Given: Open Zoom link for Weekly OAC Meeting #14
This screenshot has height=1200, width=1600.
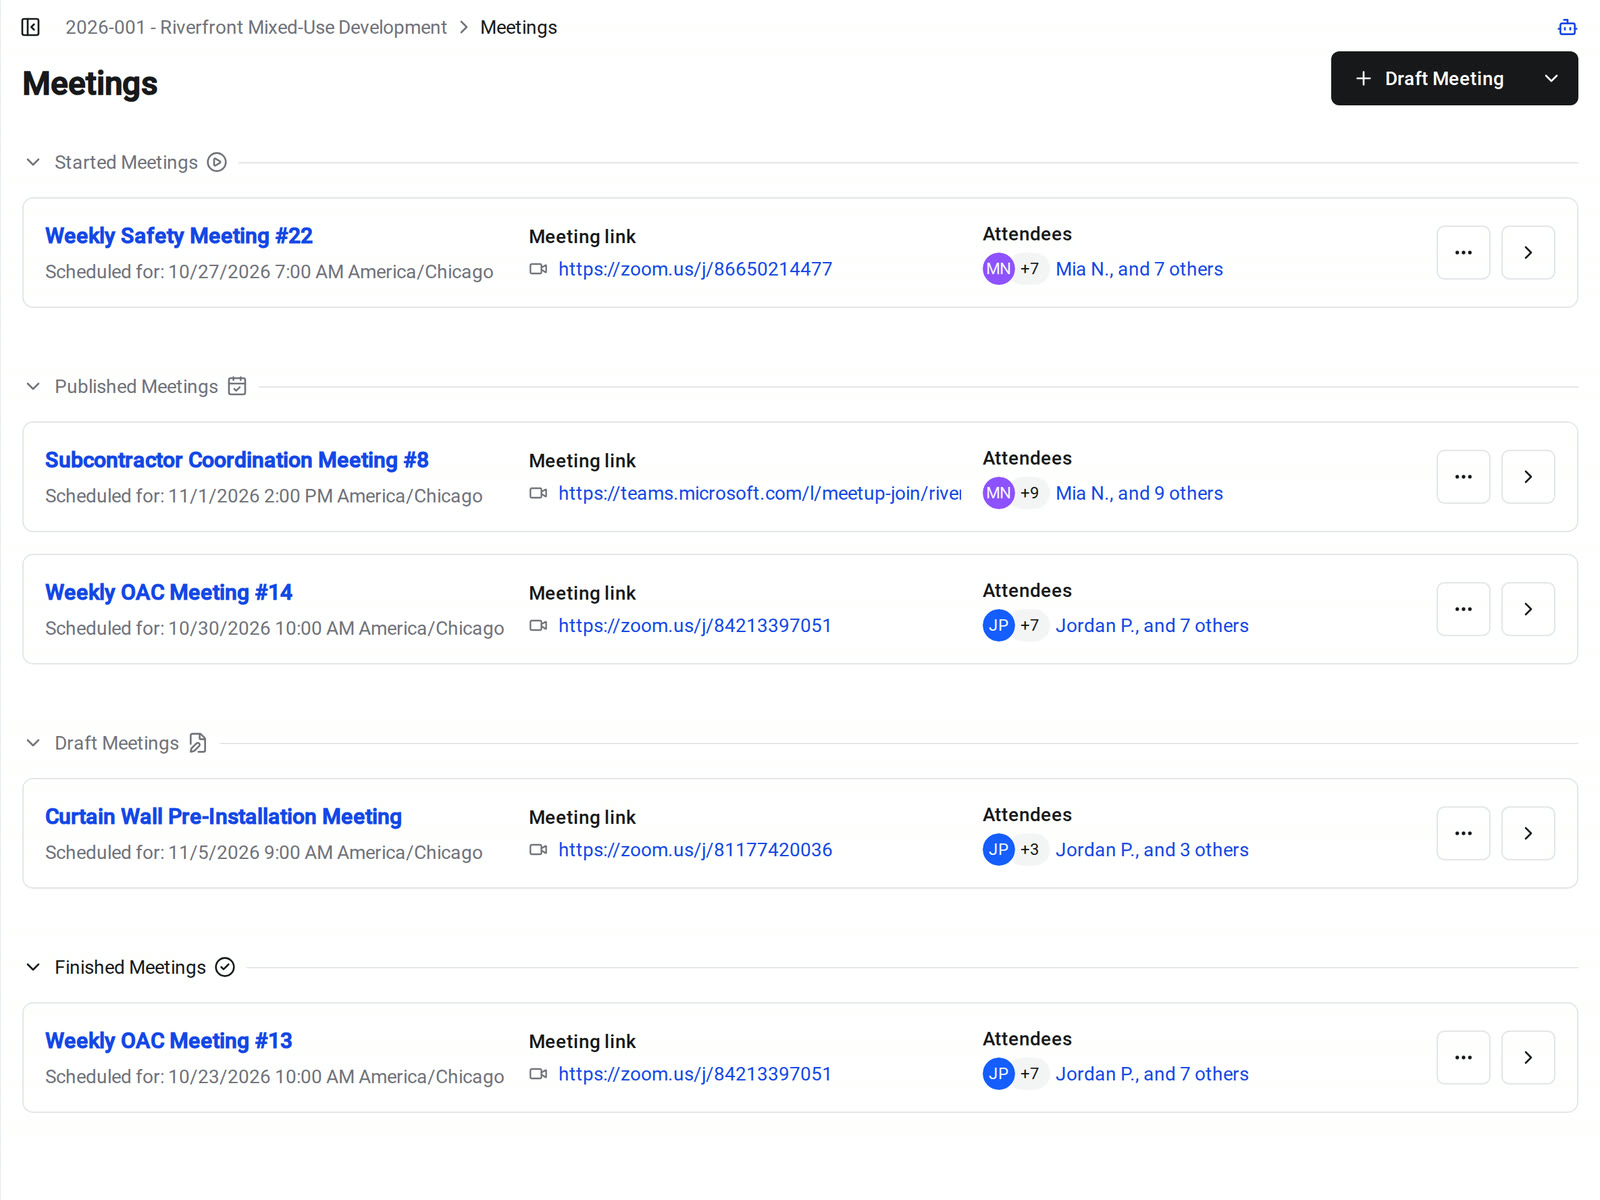Looking at the screenshot, I should [695, 626].
